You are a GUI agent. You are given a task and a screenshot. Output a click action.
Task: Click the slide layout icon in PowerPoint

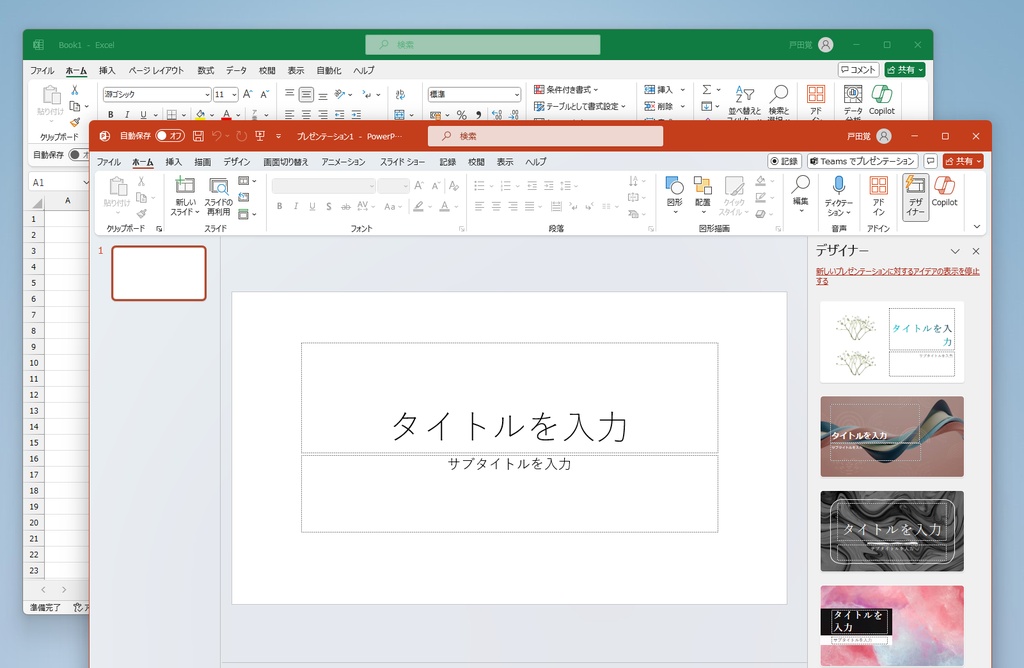coord(244,181)
